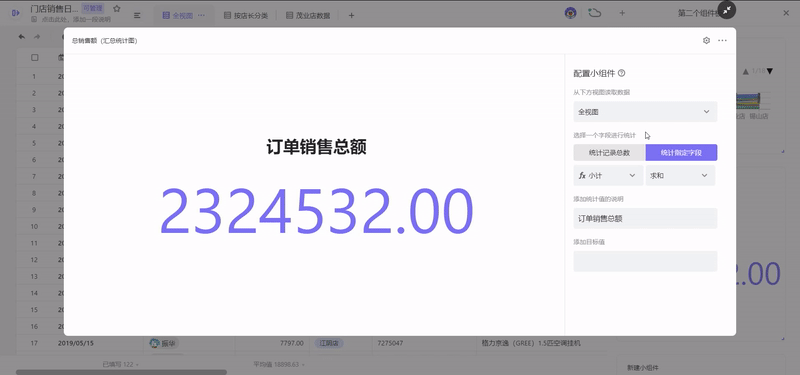Collapse the expanded widget with the round shrink button
800x375 pixels.
click(x=727, y=10)
